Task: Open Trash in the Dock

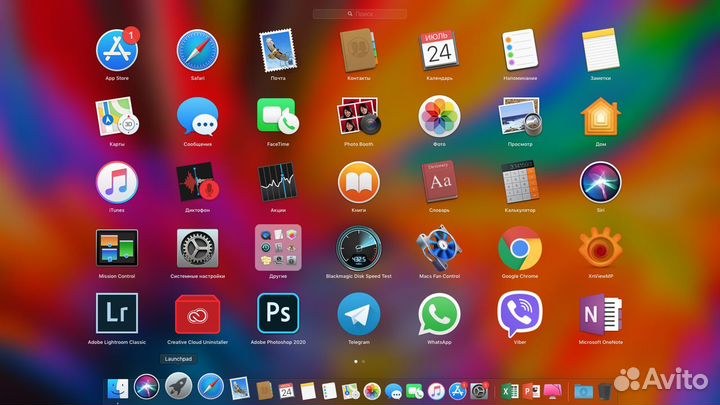Action: pos(605,391)
